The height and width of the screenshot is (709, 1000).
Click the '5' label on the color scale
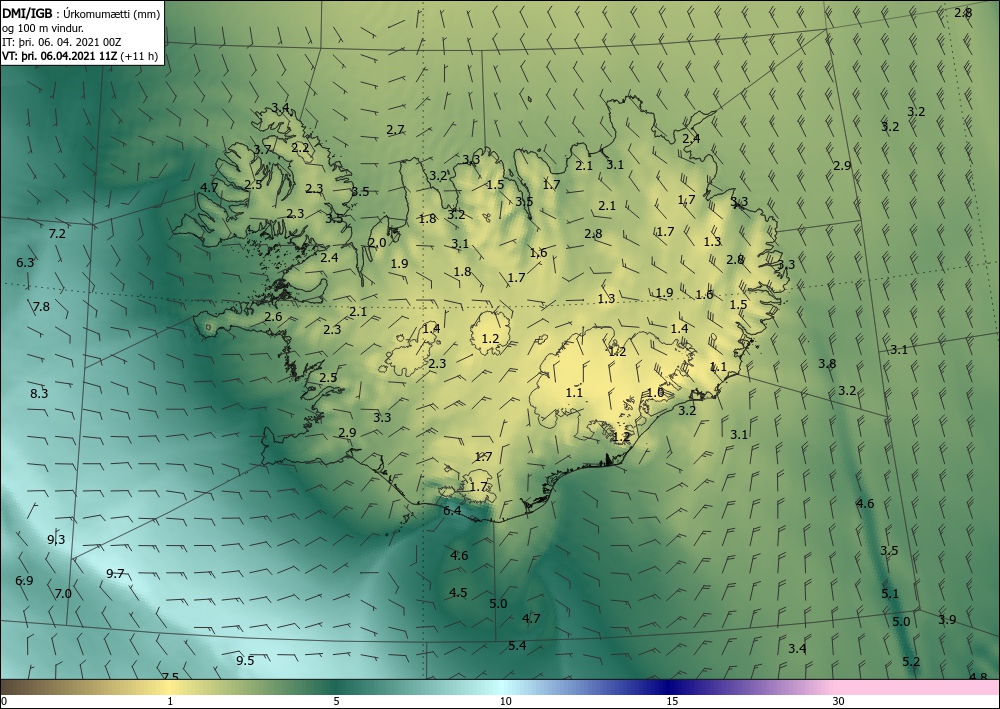[x=336, y=701]
